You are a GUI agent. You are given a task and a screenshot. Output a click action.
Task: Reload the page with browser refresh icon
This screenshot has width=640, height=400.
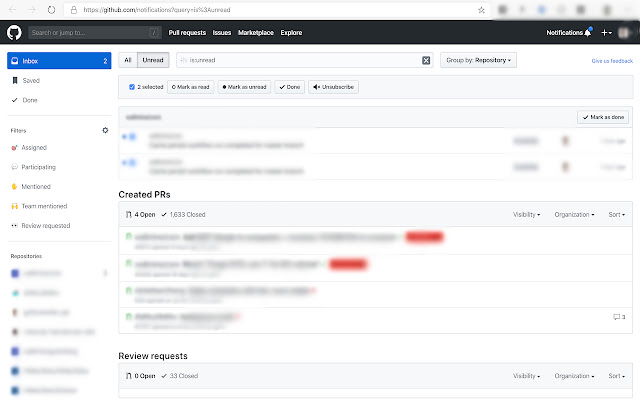(51, 10)
